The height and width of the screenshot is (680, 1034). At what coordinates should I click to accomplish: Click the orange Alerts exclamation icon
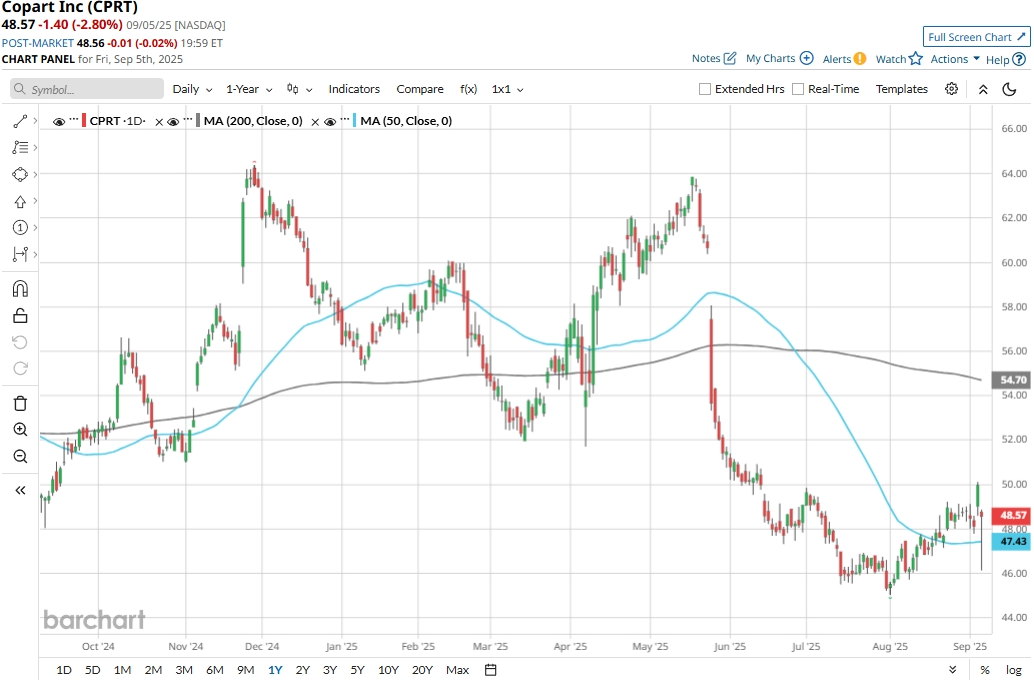click(860, 59)
